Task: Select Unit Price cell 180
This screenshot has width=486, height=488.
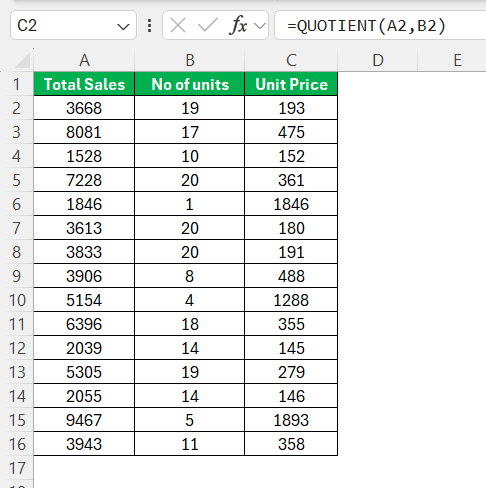Action: coord(291,228)
